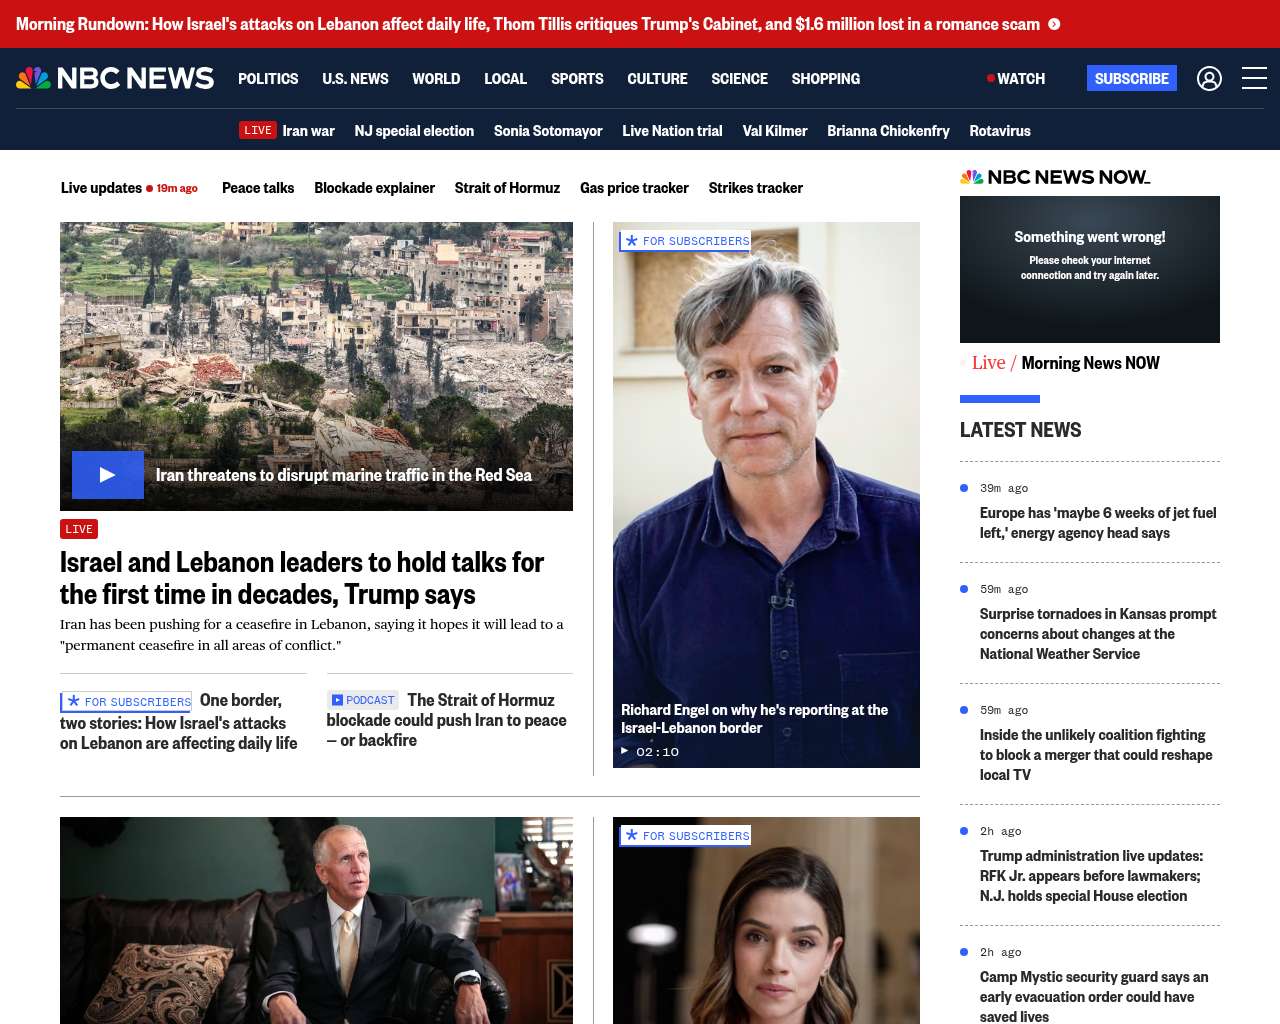Open the Shopping menu item

click(825, 78)
